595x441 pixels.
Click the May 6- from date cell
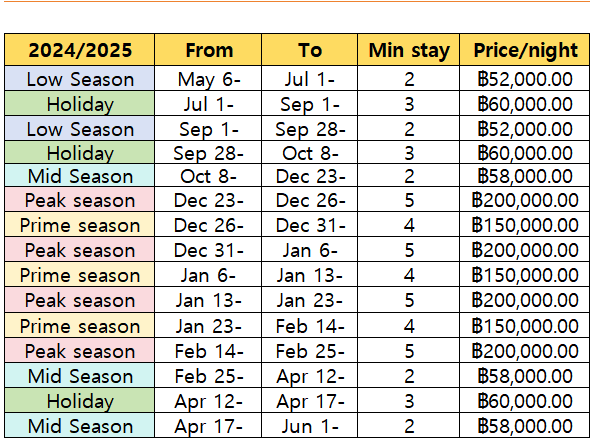point(208,79)
